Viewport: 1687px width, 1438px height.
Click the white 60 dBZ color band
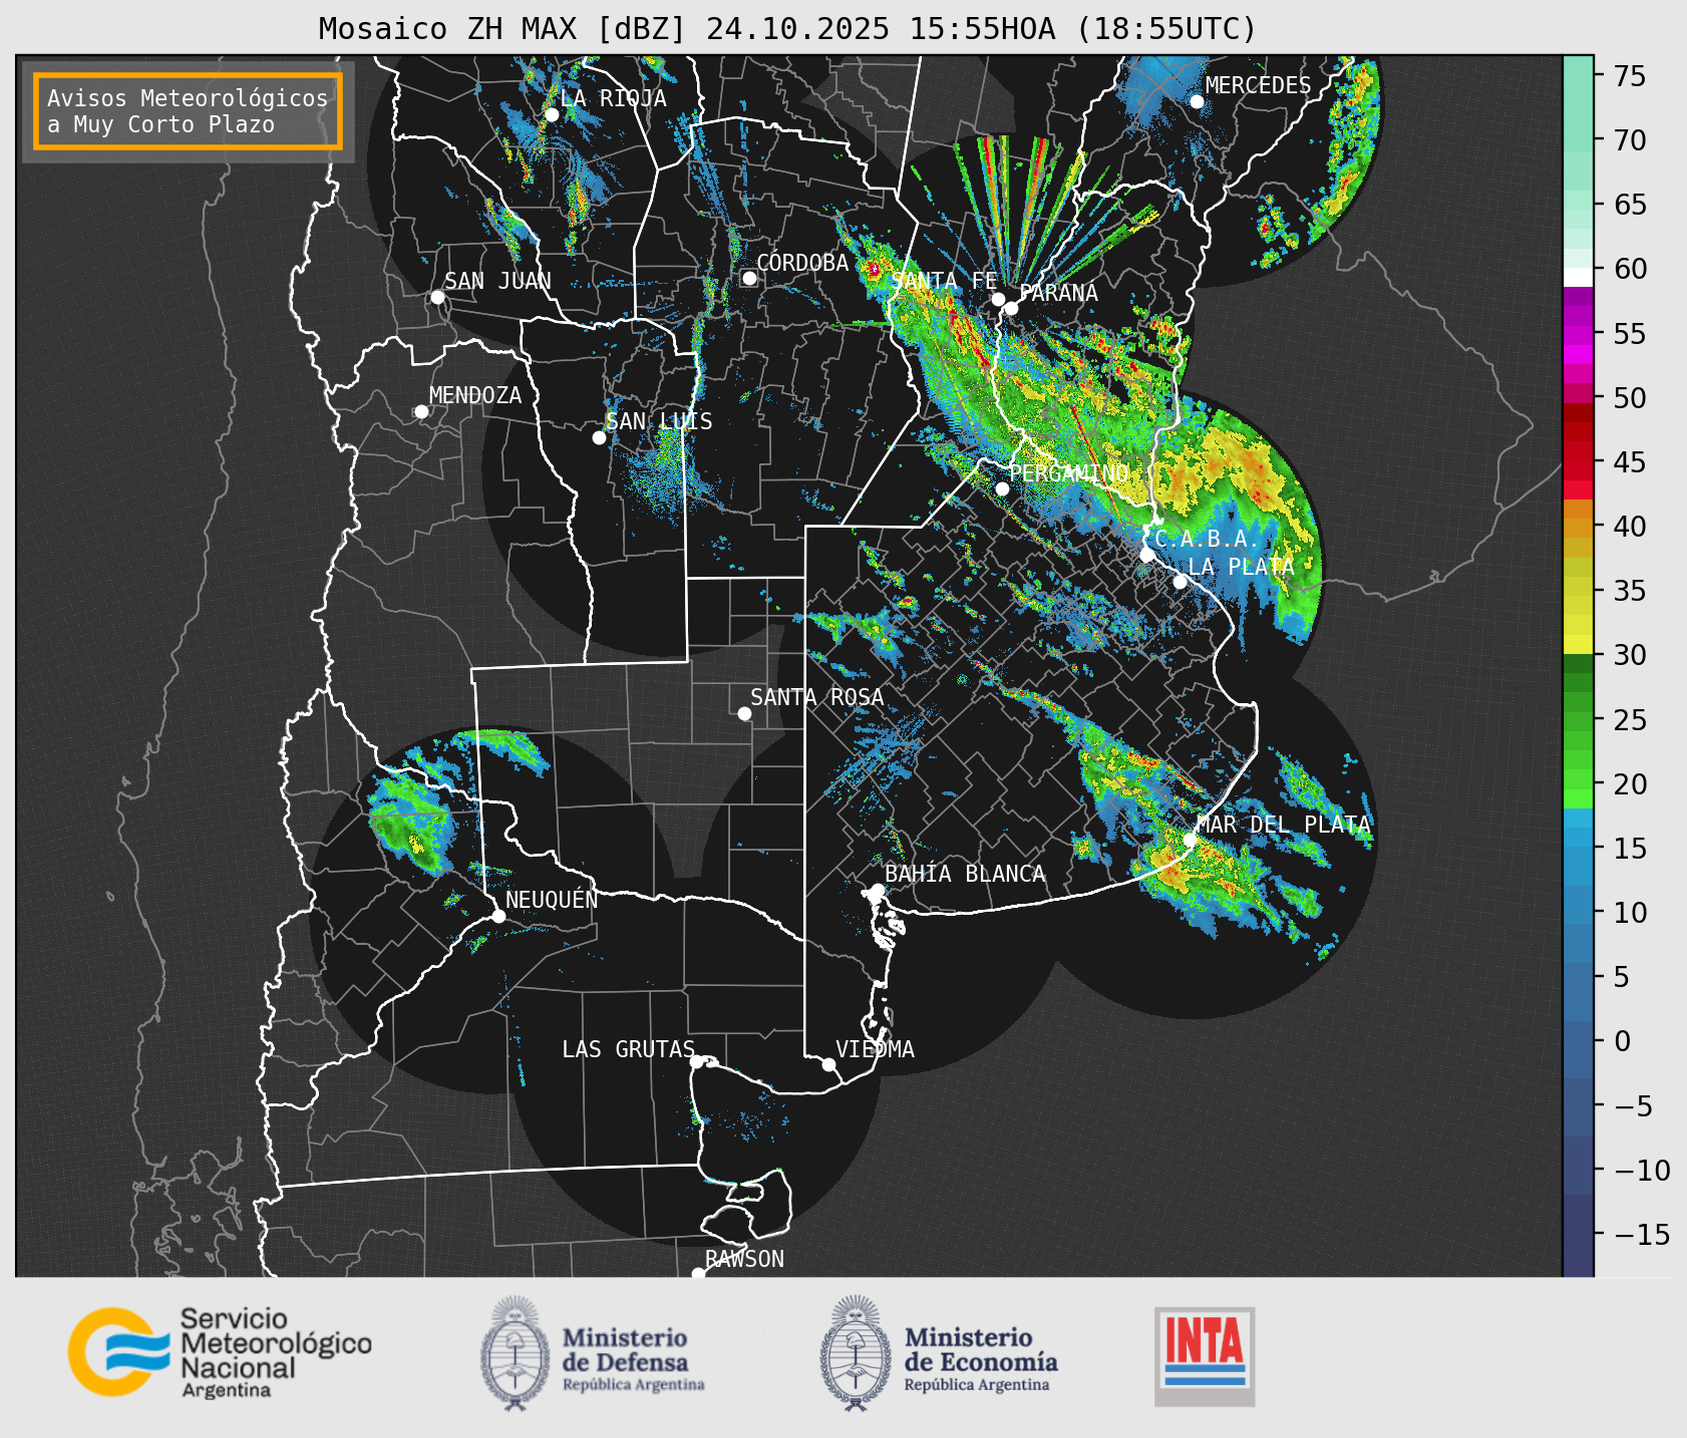tap(1578, 277)
